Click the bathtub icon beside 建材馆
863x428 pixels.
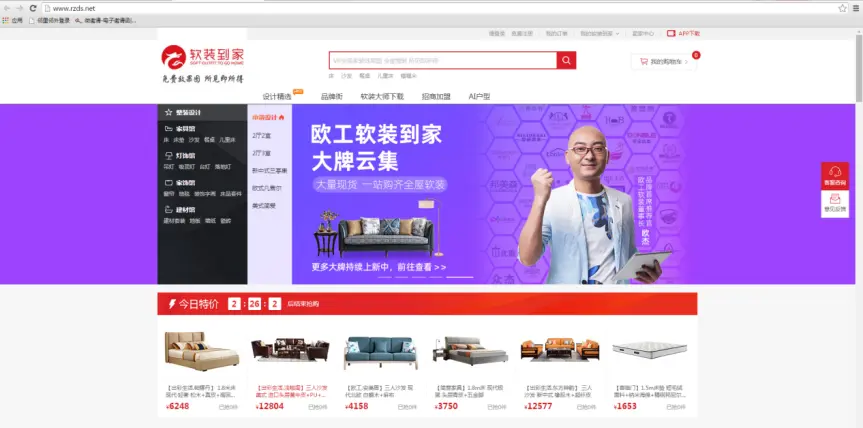pos(168,210)
